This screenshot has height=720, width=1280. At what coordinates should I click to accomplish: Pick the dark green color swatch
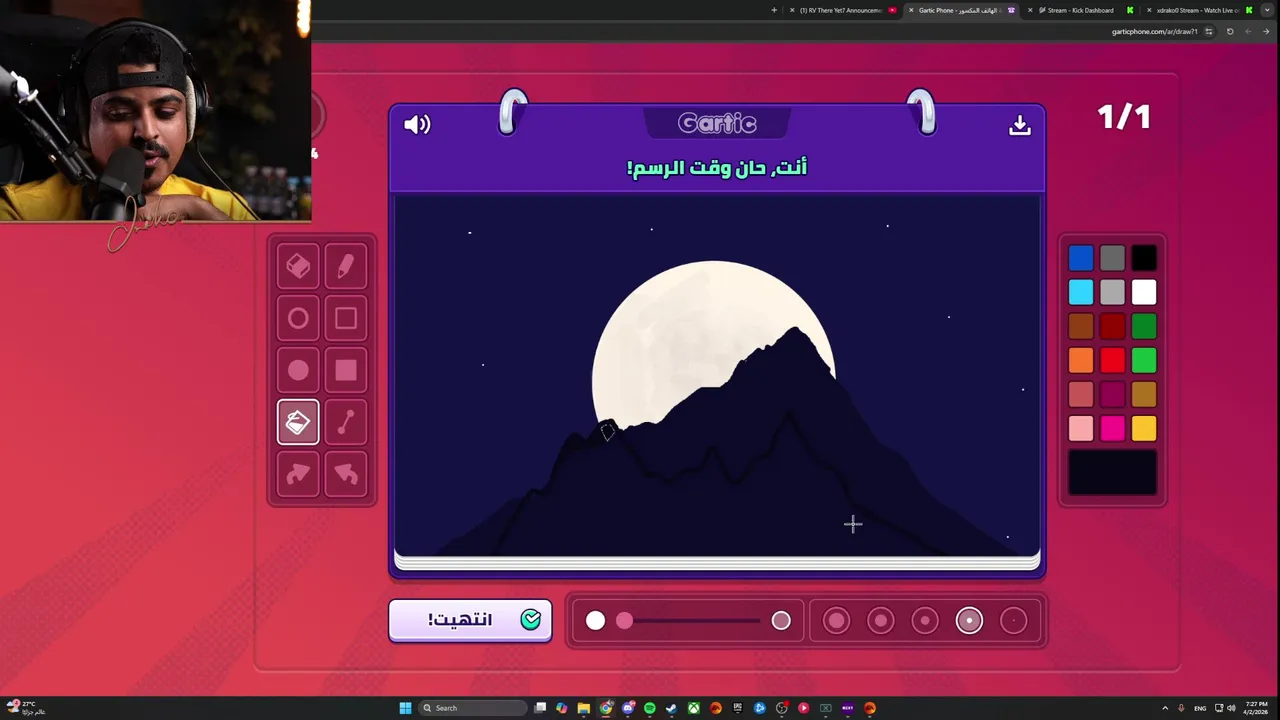(x=1144, y=326)
